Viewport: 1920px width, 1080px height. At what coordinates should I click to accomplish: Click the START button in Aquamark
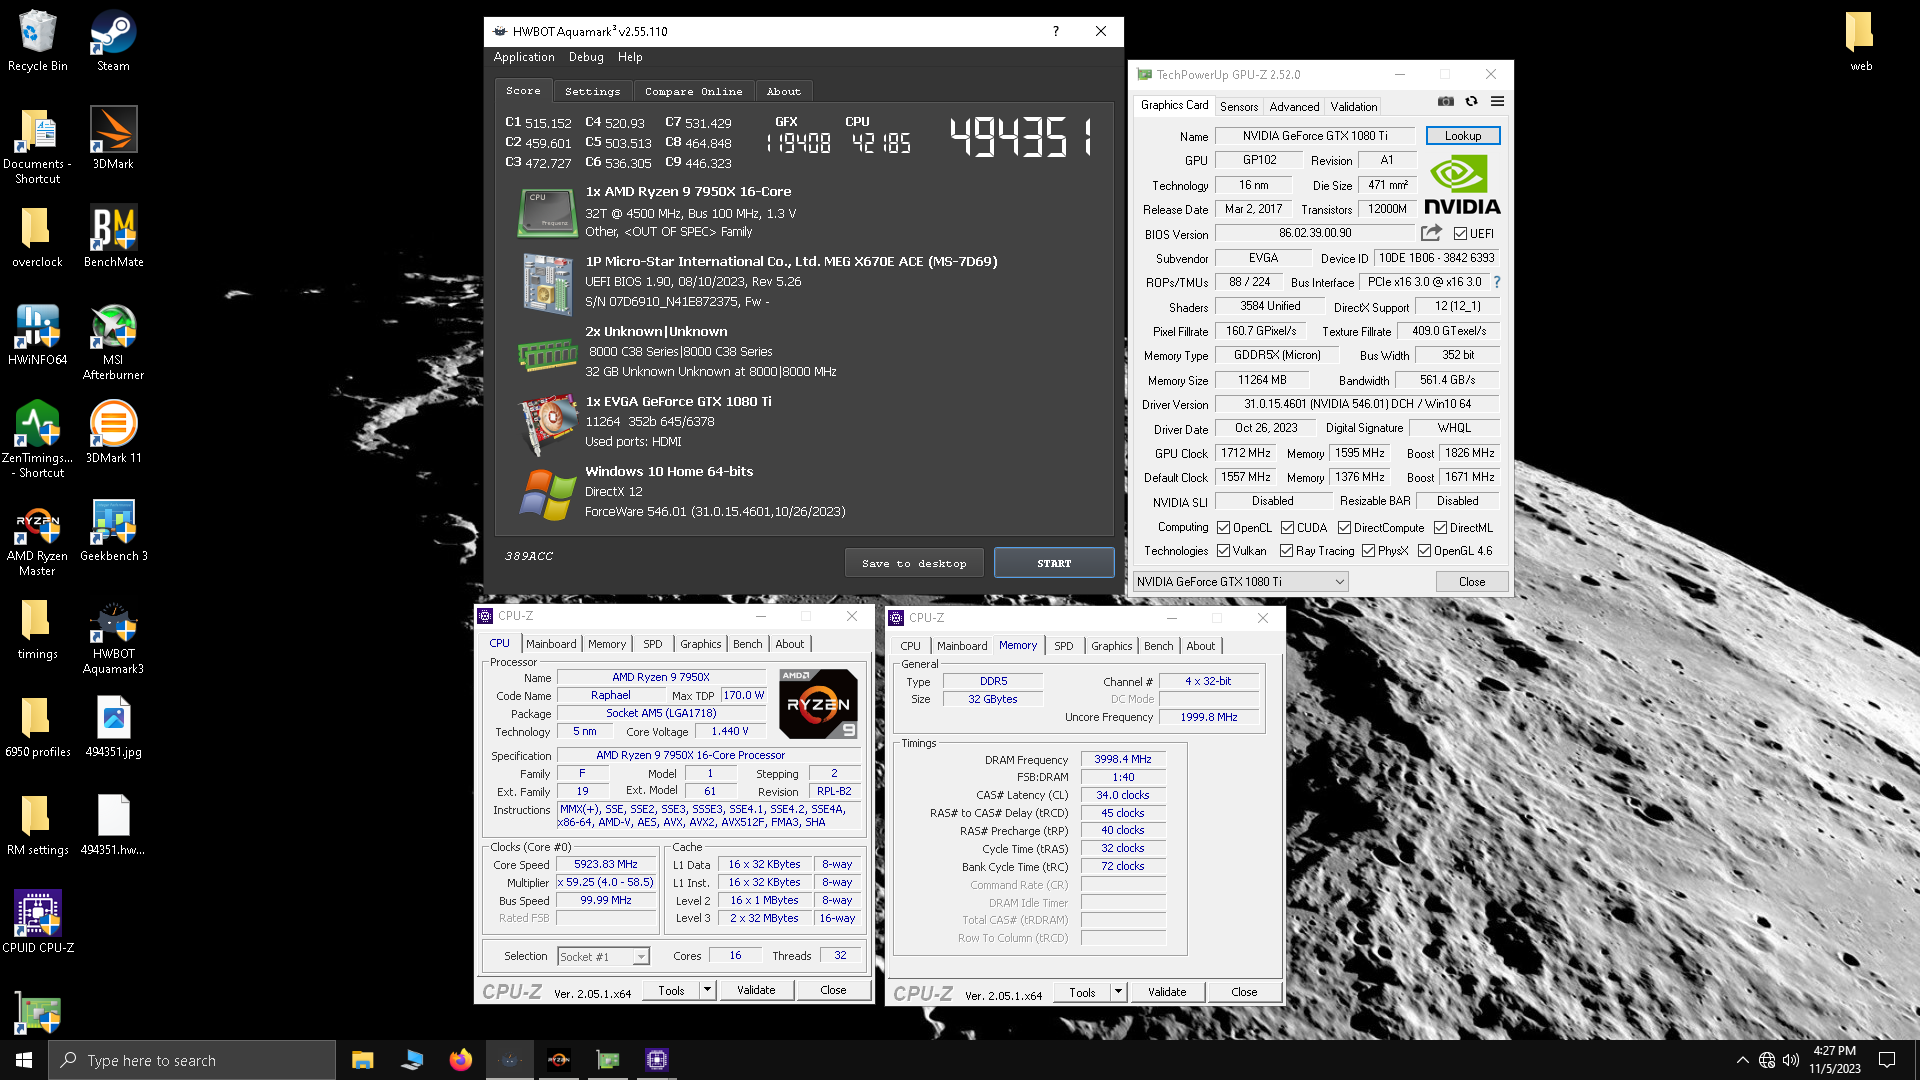click(1054, 563)
